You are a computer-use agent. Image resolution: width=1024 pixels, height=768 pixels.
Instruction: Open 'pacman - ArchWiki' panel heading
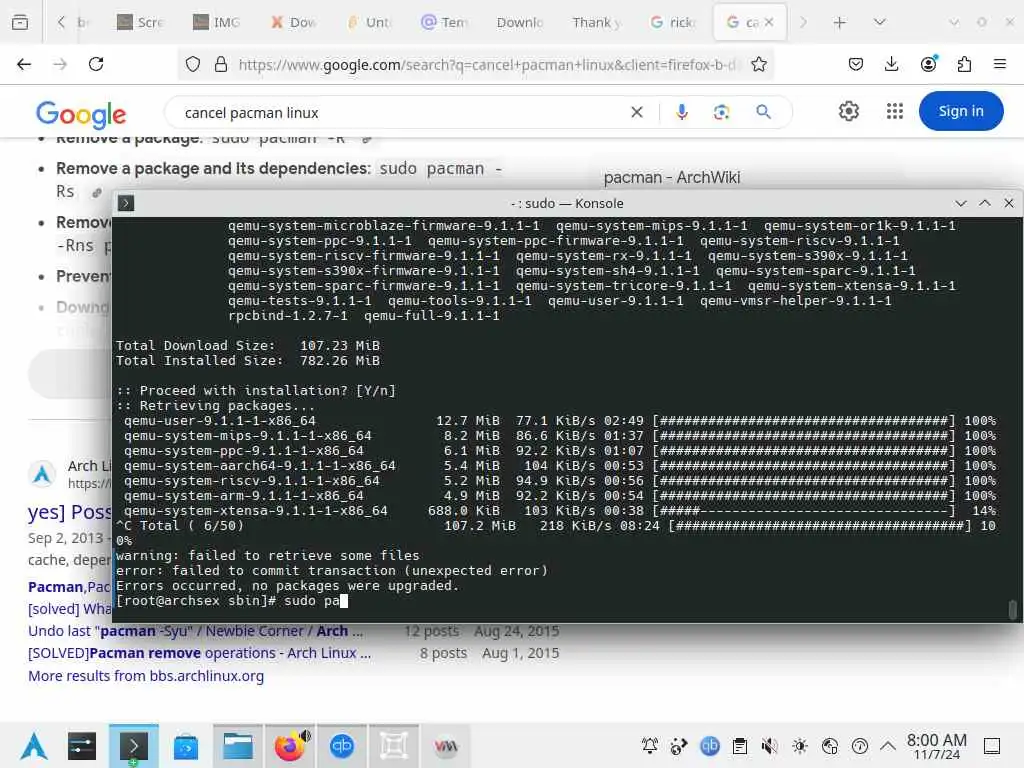pyautogui.click(x=672, y=177)
